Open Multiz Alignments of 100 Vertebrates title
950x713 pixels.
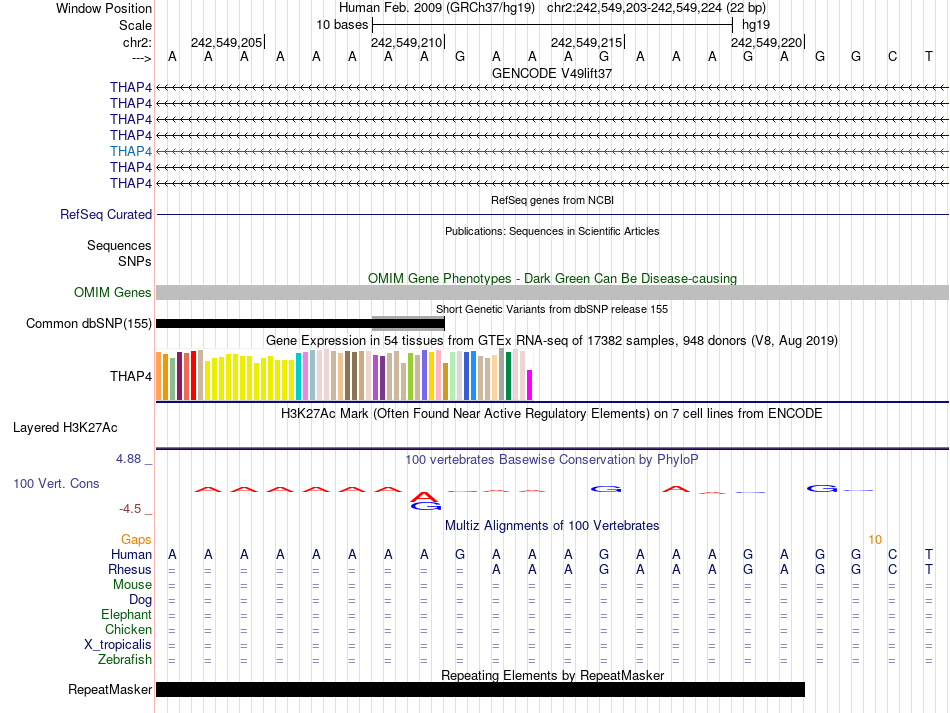(x=552, y=525)
